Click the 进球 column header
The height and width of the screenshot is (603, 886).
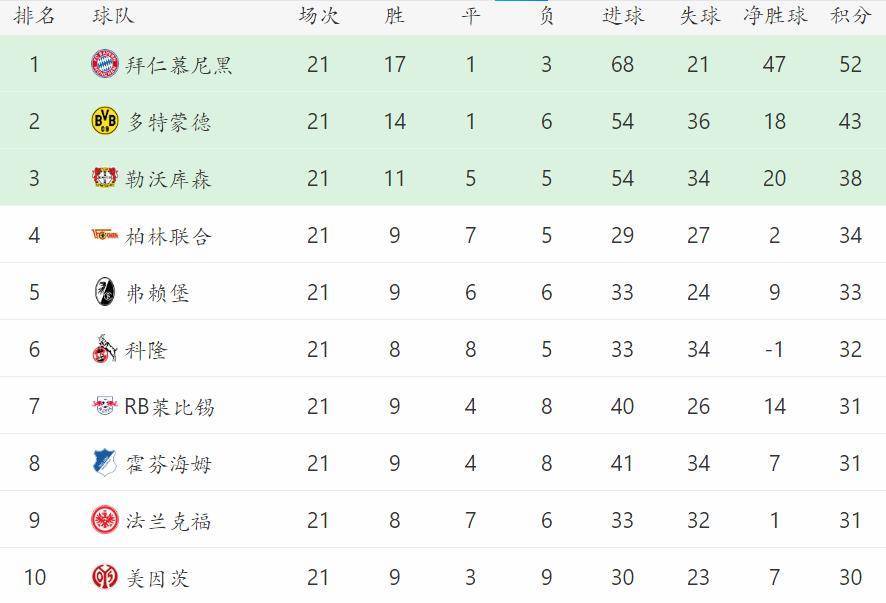pos(623,16)
